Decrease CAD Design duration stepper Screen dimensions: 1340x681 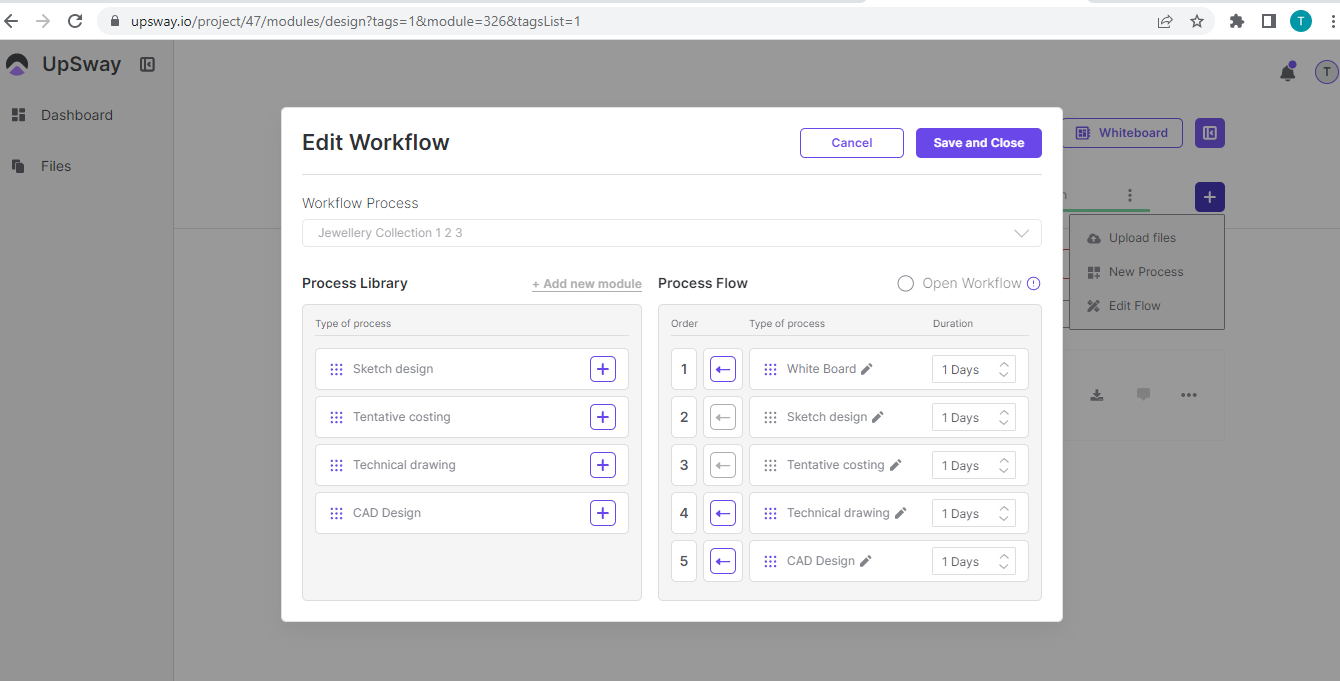point(1004,567)
